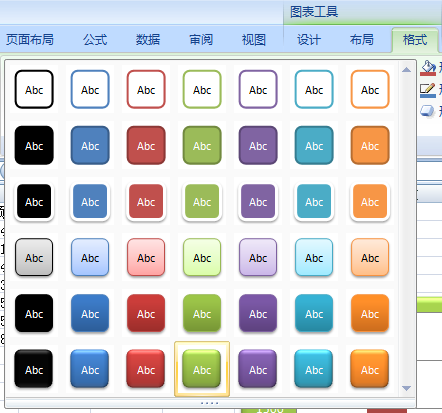Select the green gradient style in fifth row
Screen dimensions: 442x413
[x=202, y=313]
